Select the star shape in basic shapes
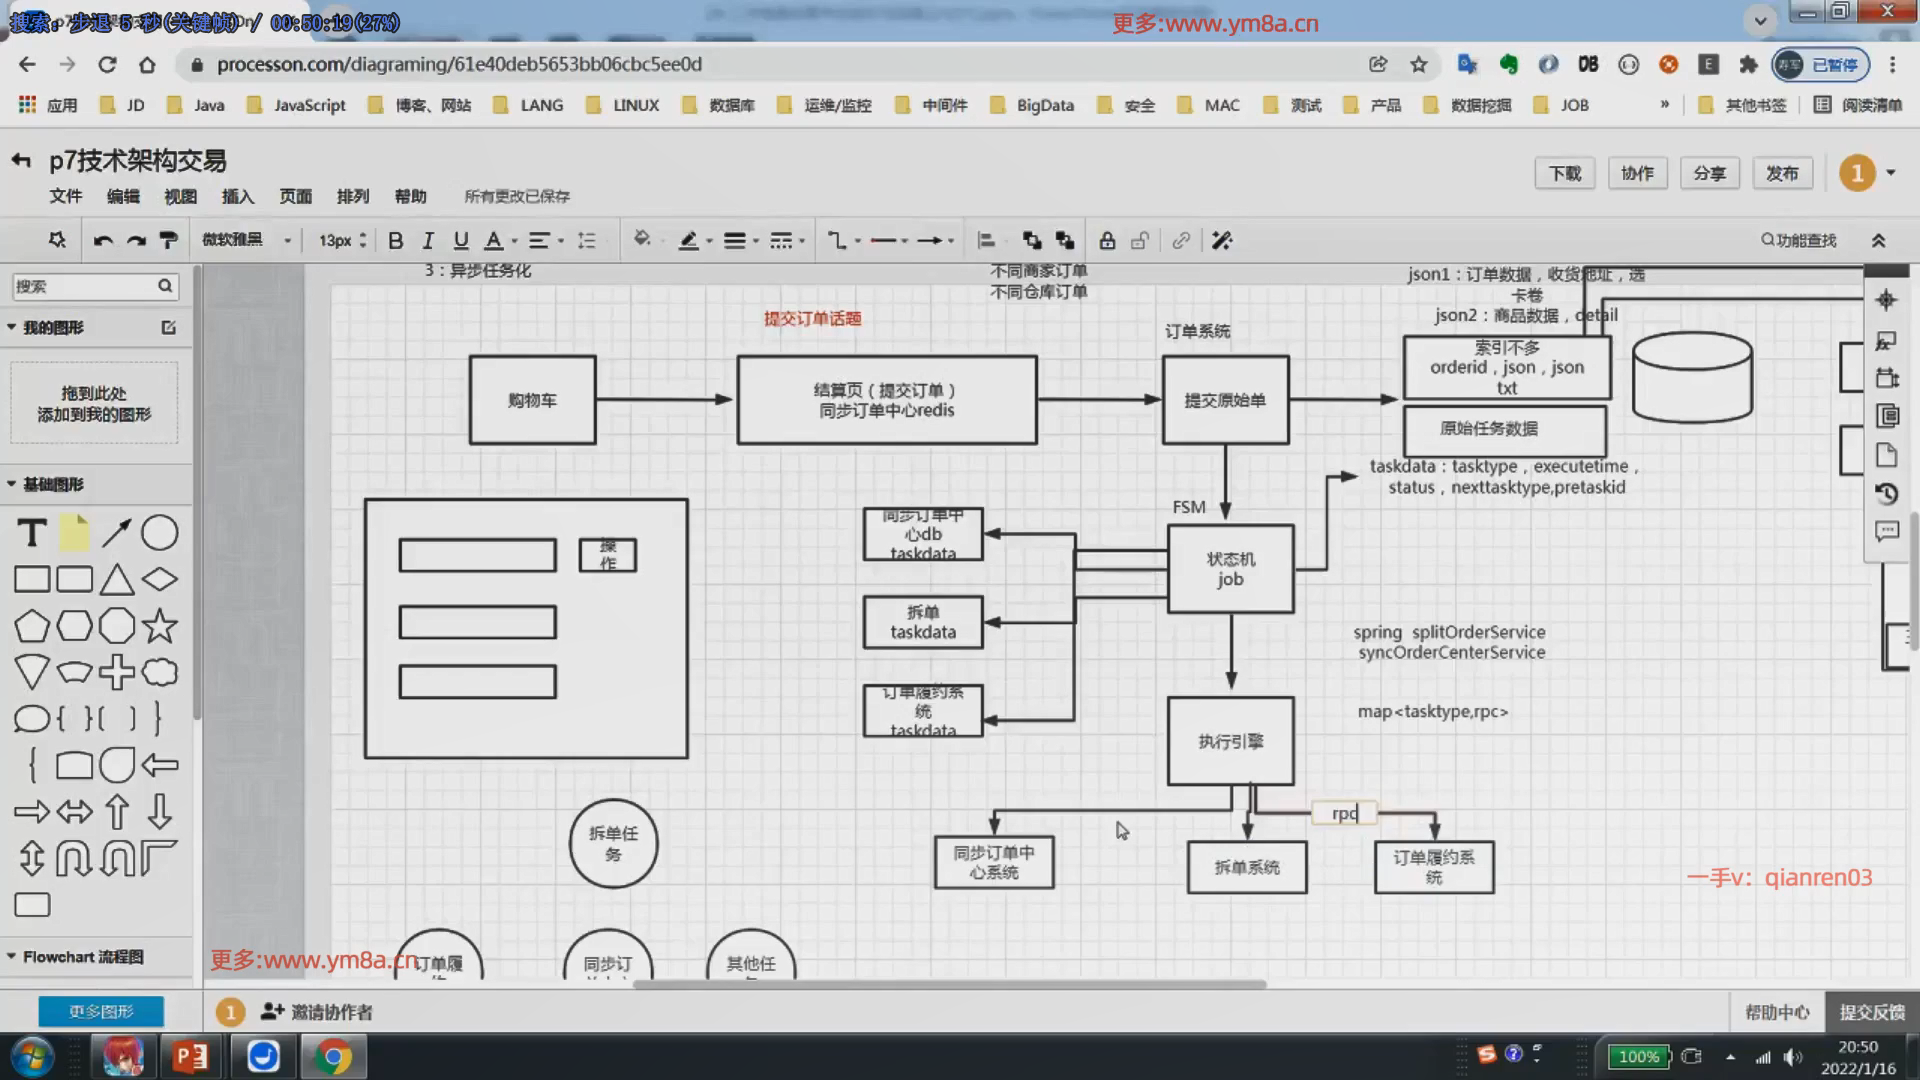The image size is (1920, 1080). pyautogui.click(x=160, y=626)
